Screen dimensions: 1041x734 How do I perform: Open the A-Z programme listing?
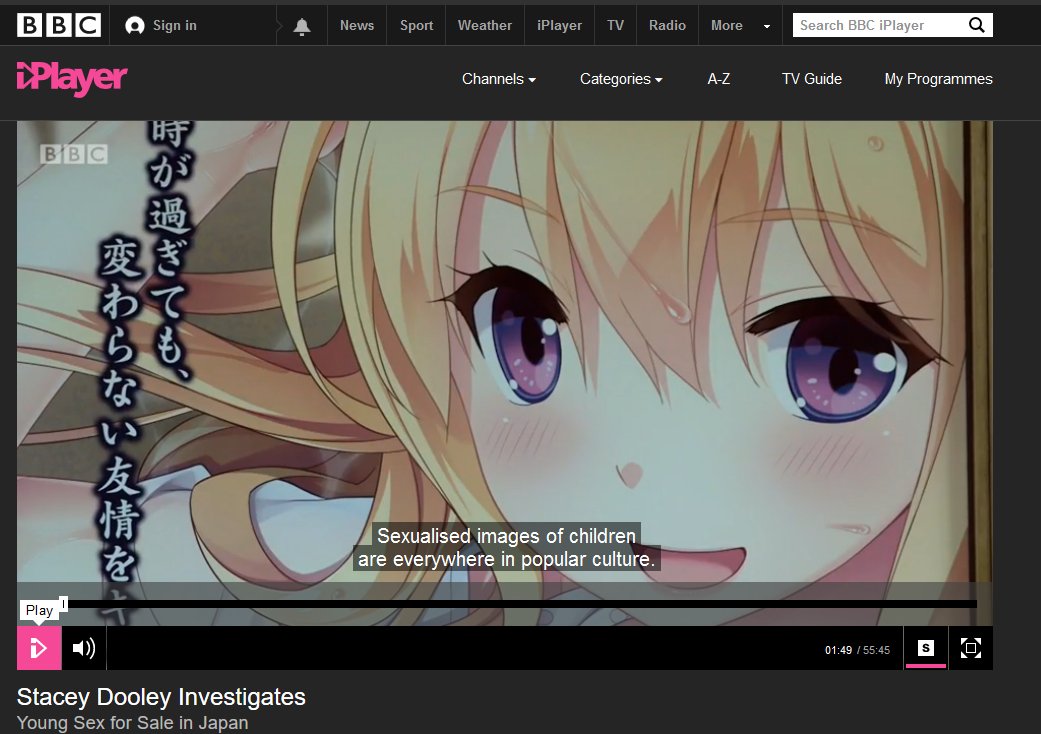point(718,79)
